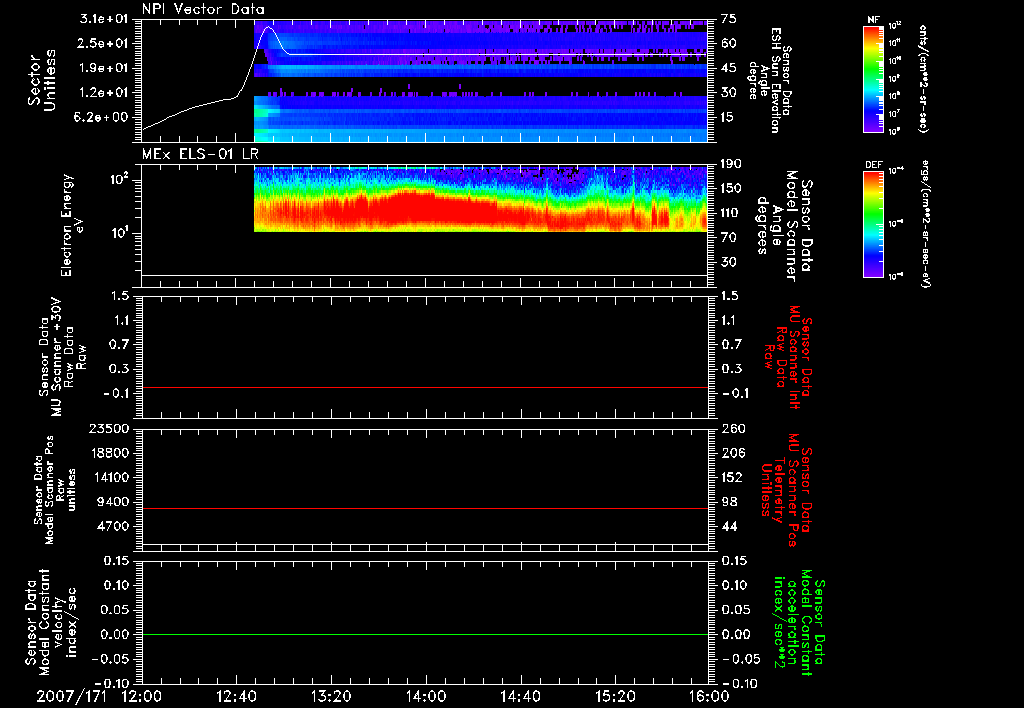Image resolution: width=1024 pixels, height=708 pixels.
Task: Click the '75' sun elevation axis value
Action: pos(729,19)
